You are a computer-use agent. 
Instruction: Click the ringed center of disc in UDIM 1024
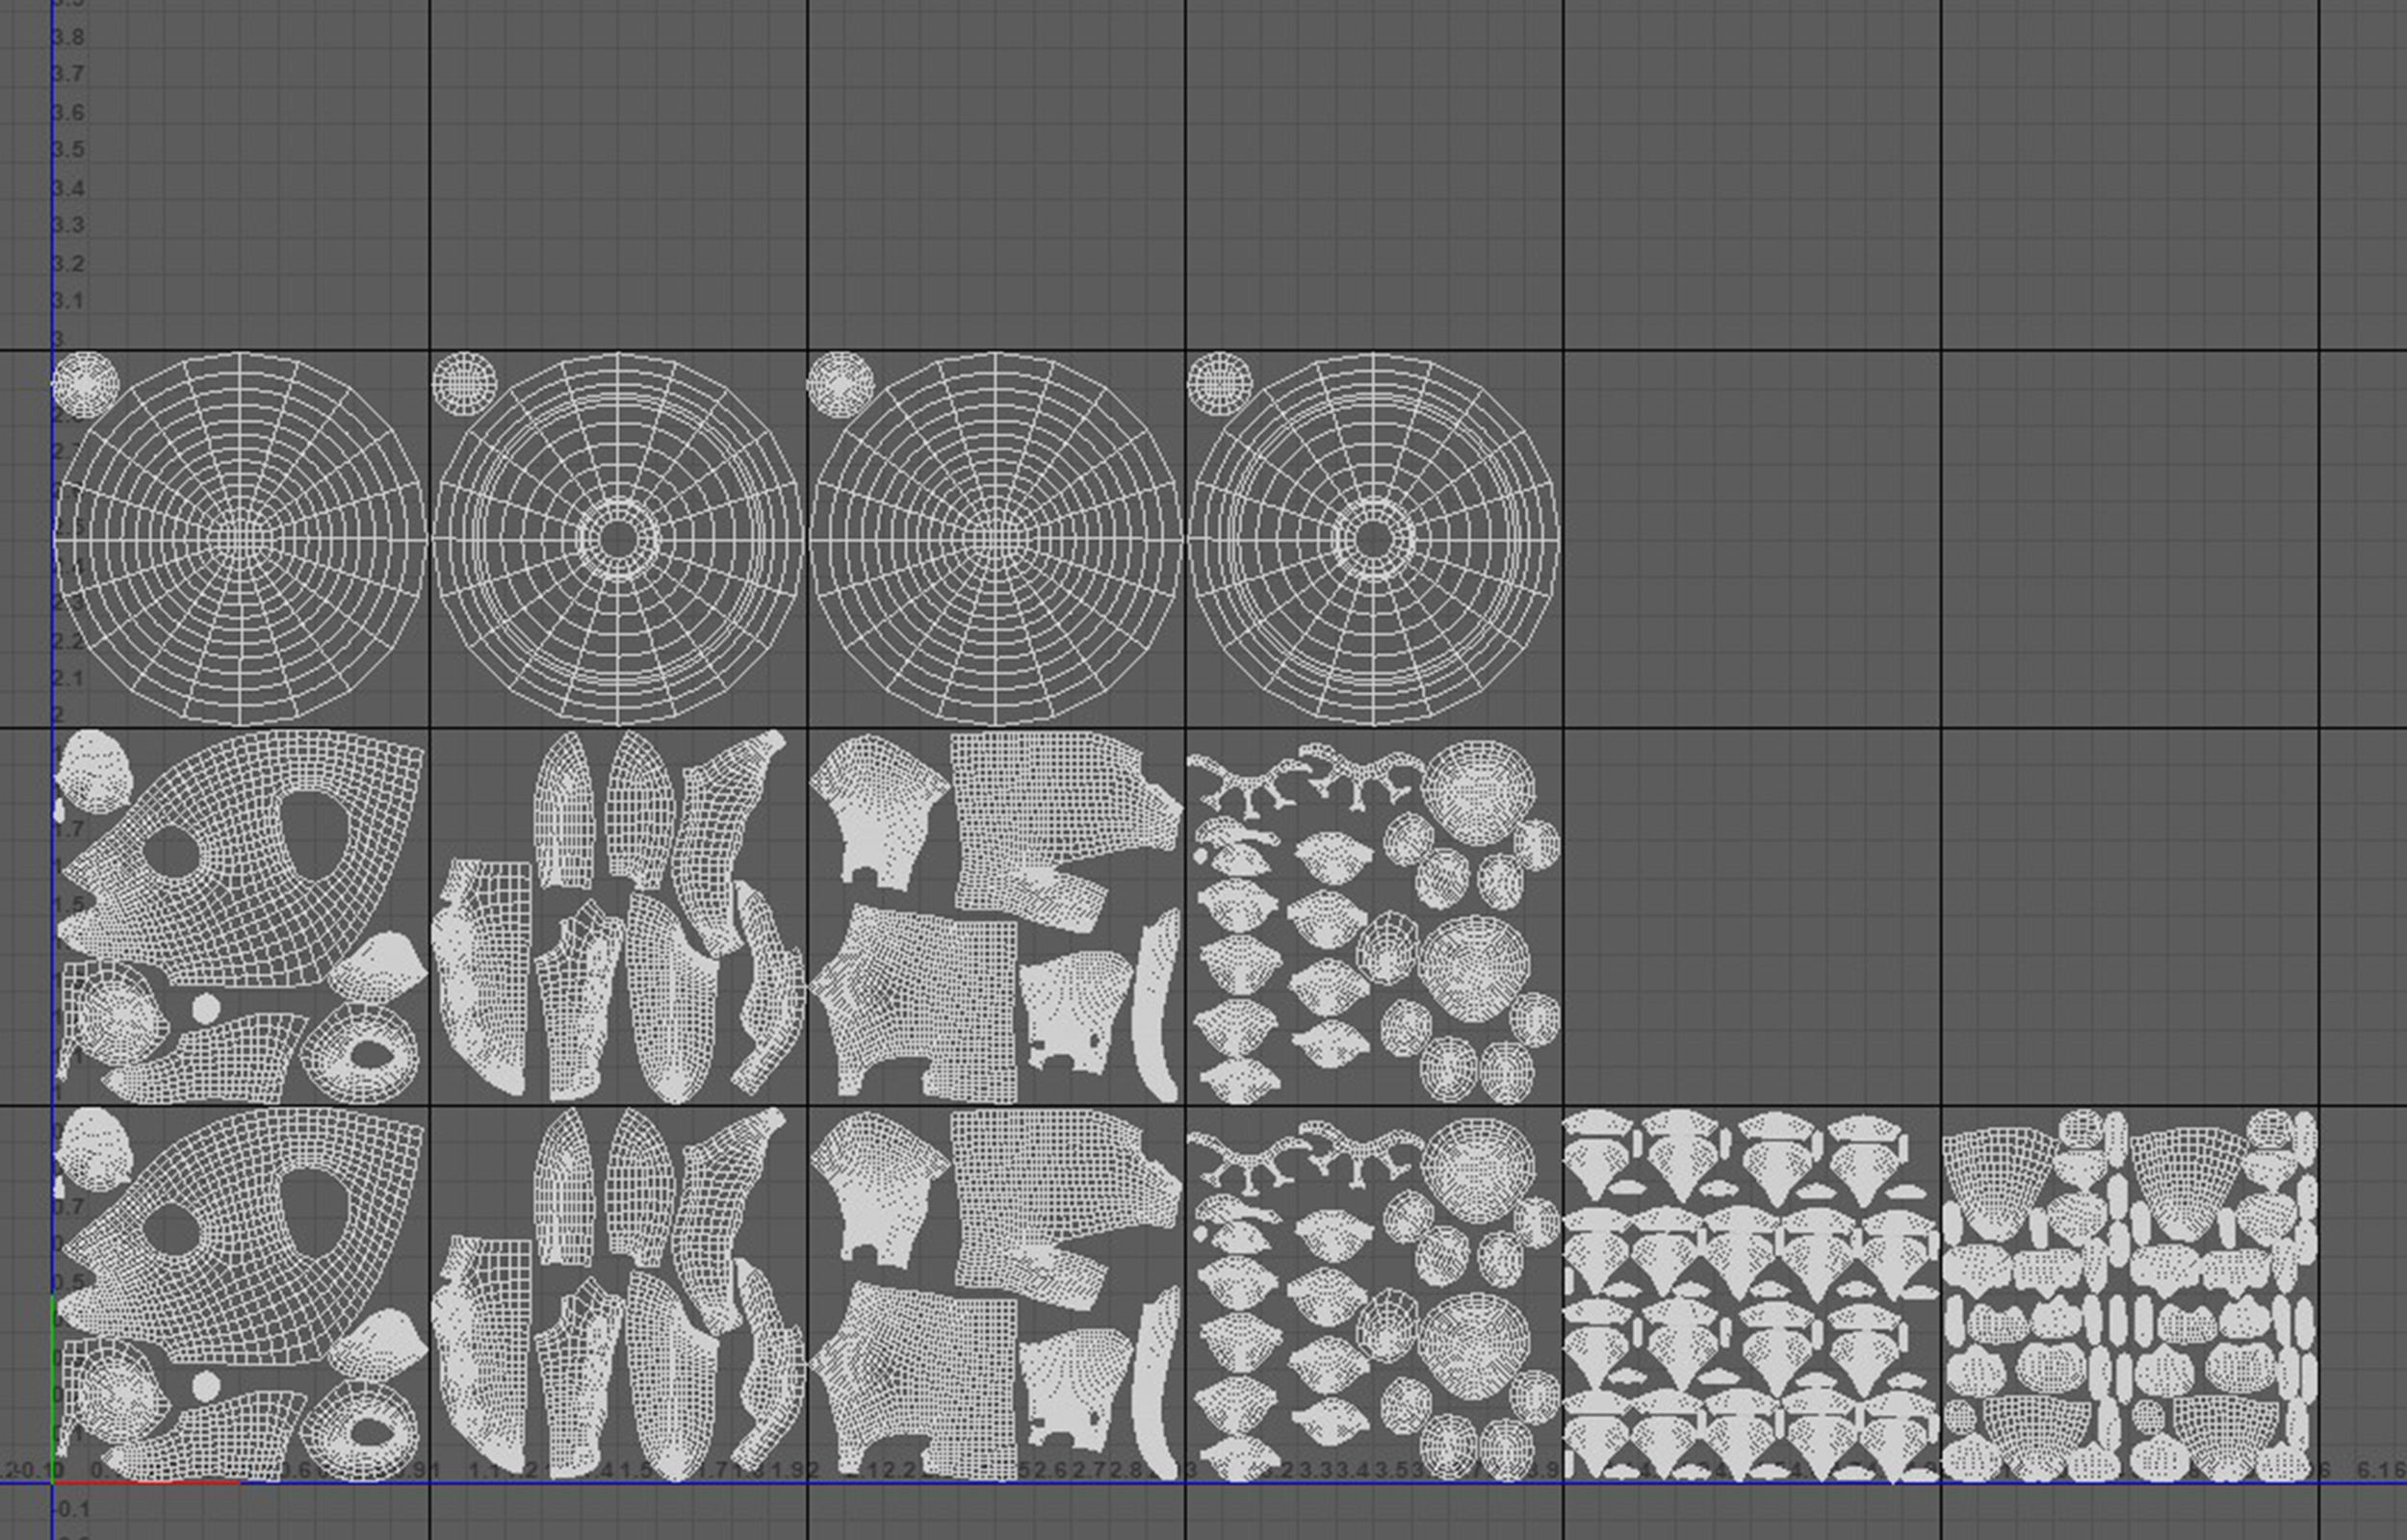coord(1373,539)
